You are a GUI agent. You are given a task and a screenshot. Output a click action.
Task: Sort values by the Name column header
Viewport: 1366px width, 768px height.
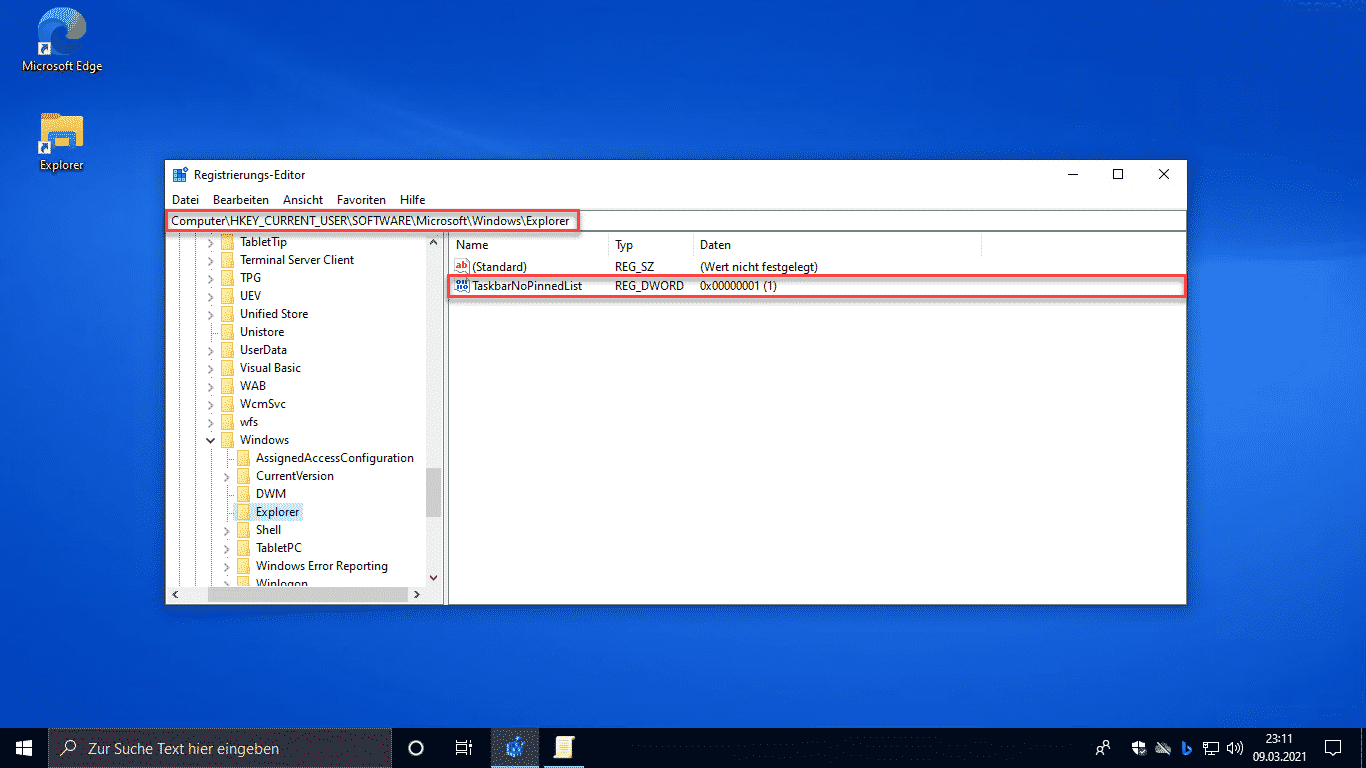coord(529,245)
